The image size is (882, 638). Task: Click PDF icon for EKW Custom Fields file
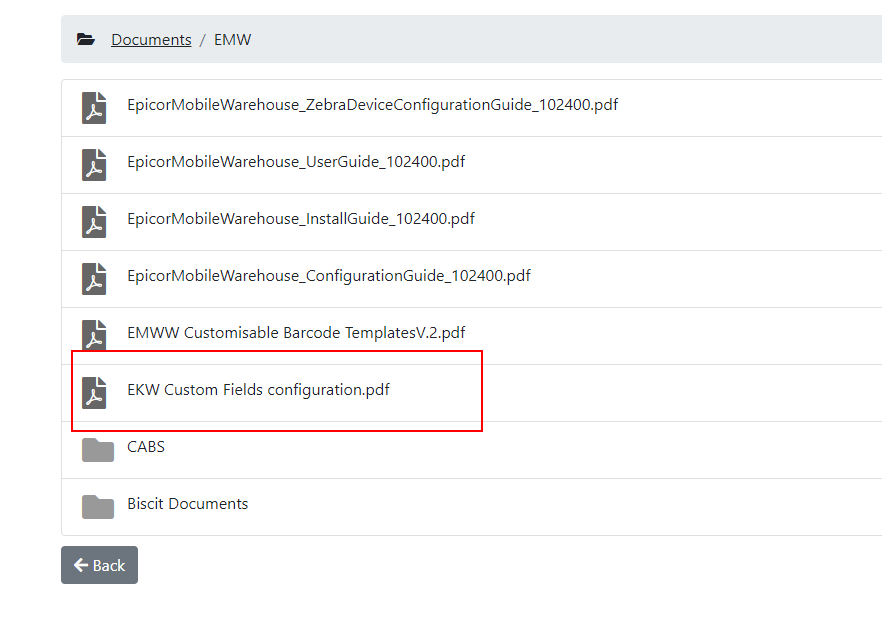coord(94,393)
